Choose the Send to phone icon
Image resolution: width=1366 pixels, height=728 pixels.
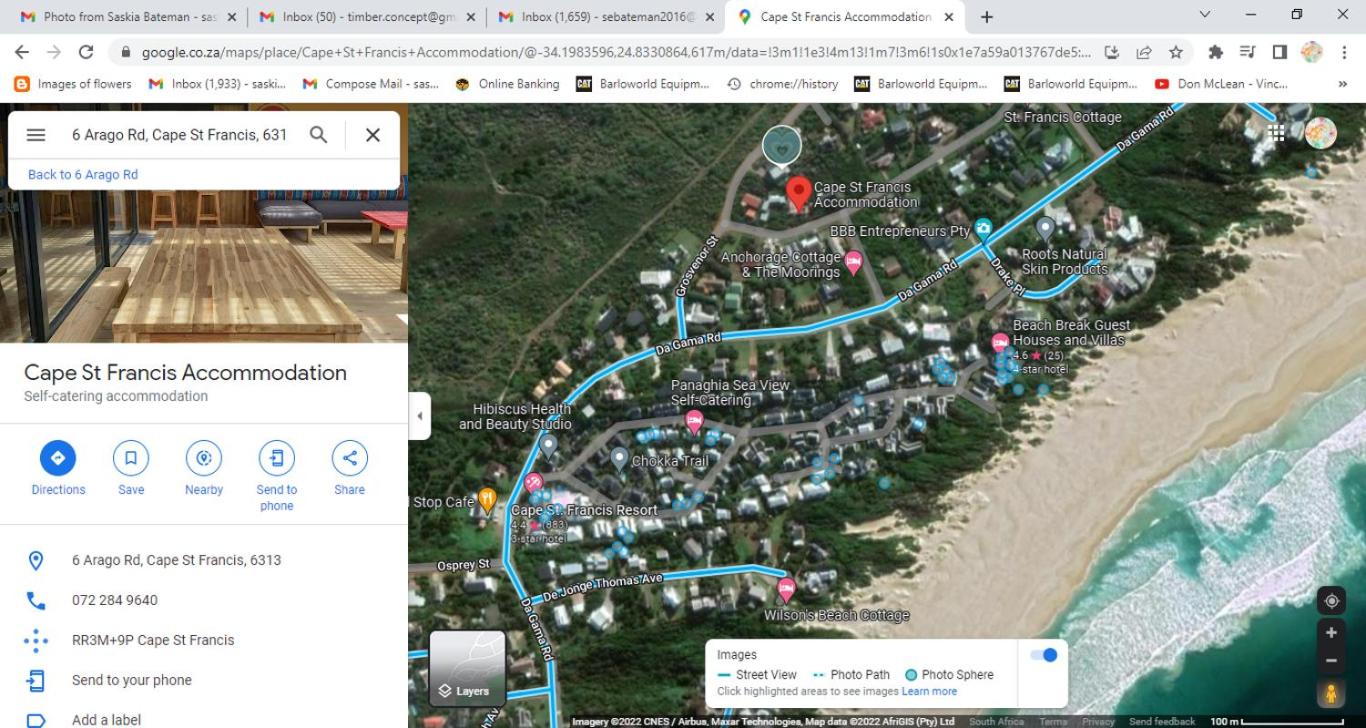click(x=277, y=459)
